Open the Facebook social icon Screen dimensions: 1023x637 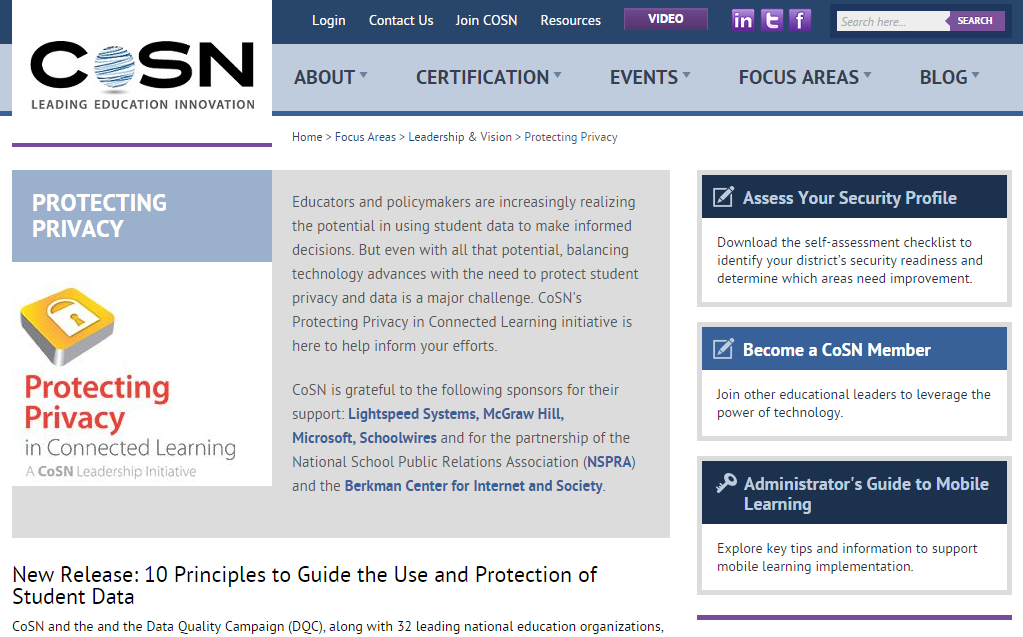click(799, 20)
